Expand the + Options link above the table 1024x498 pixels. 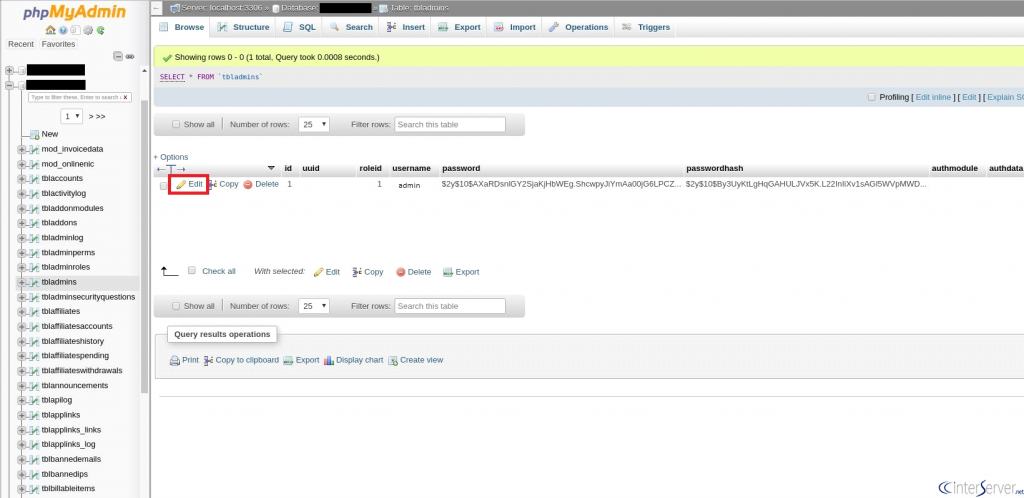tap(171, 157)
